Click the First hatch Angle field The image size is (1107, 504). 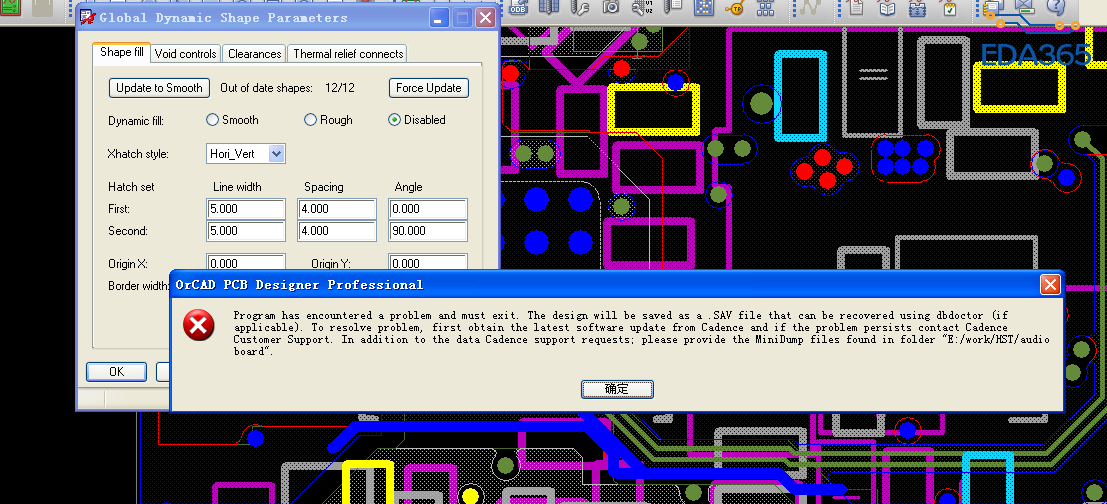coord(428,209)
